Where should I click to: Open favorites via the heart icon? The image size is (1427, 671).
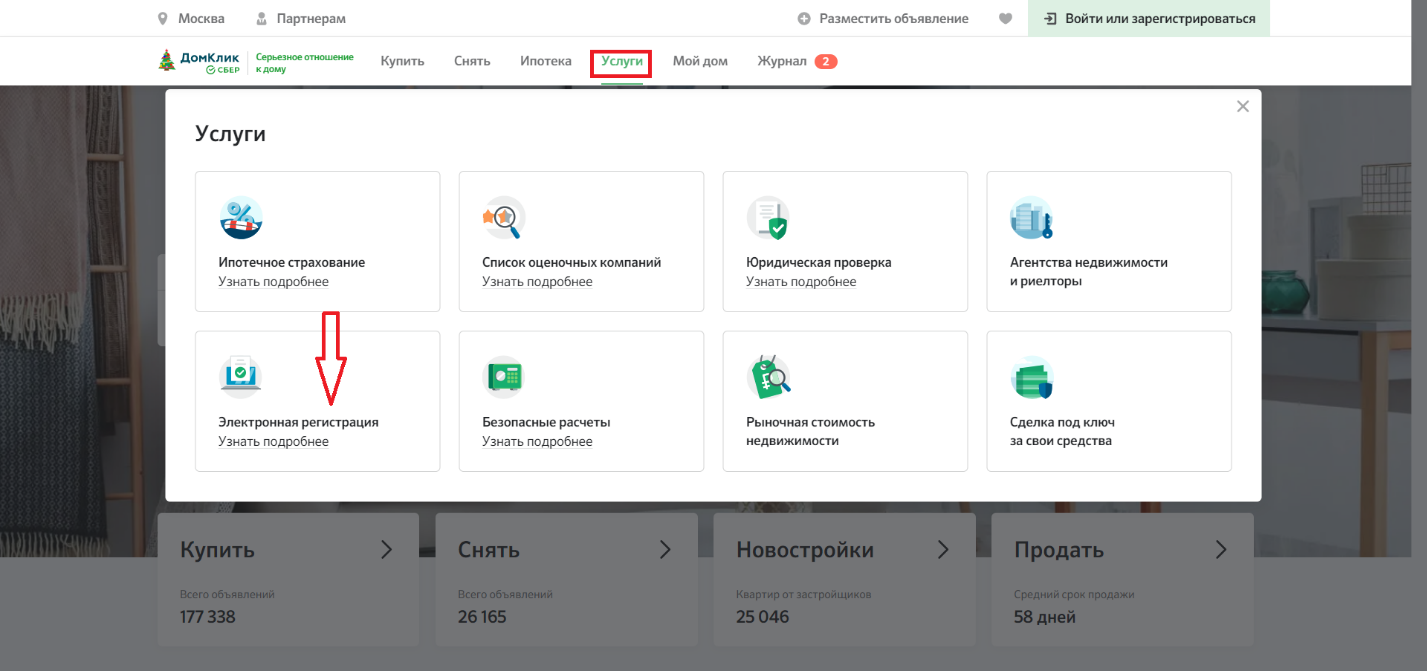tap(1005, 19)
